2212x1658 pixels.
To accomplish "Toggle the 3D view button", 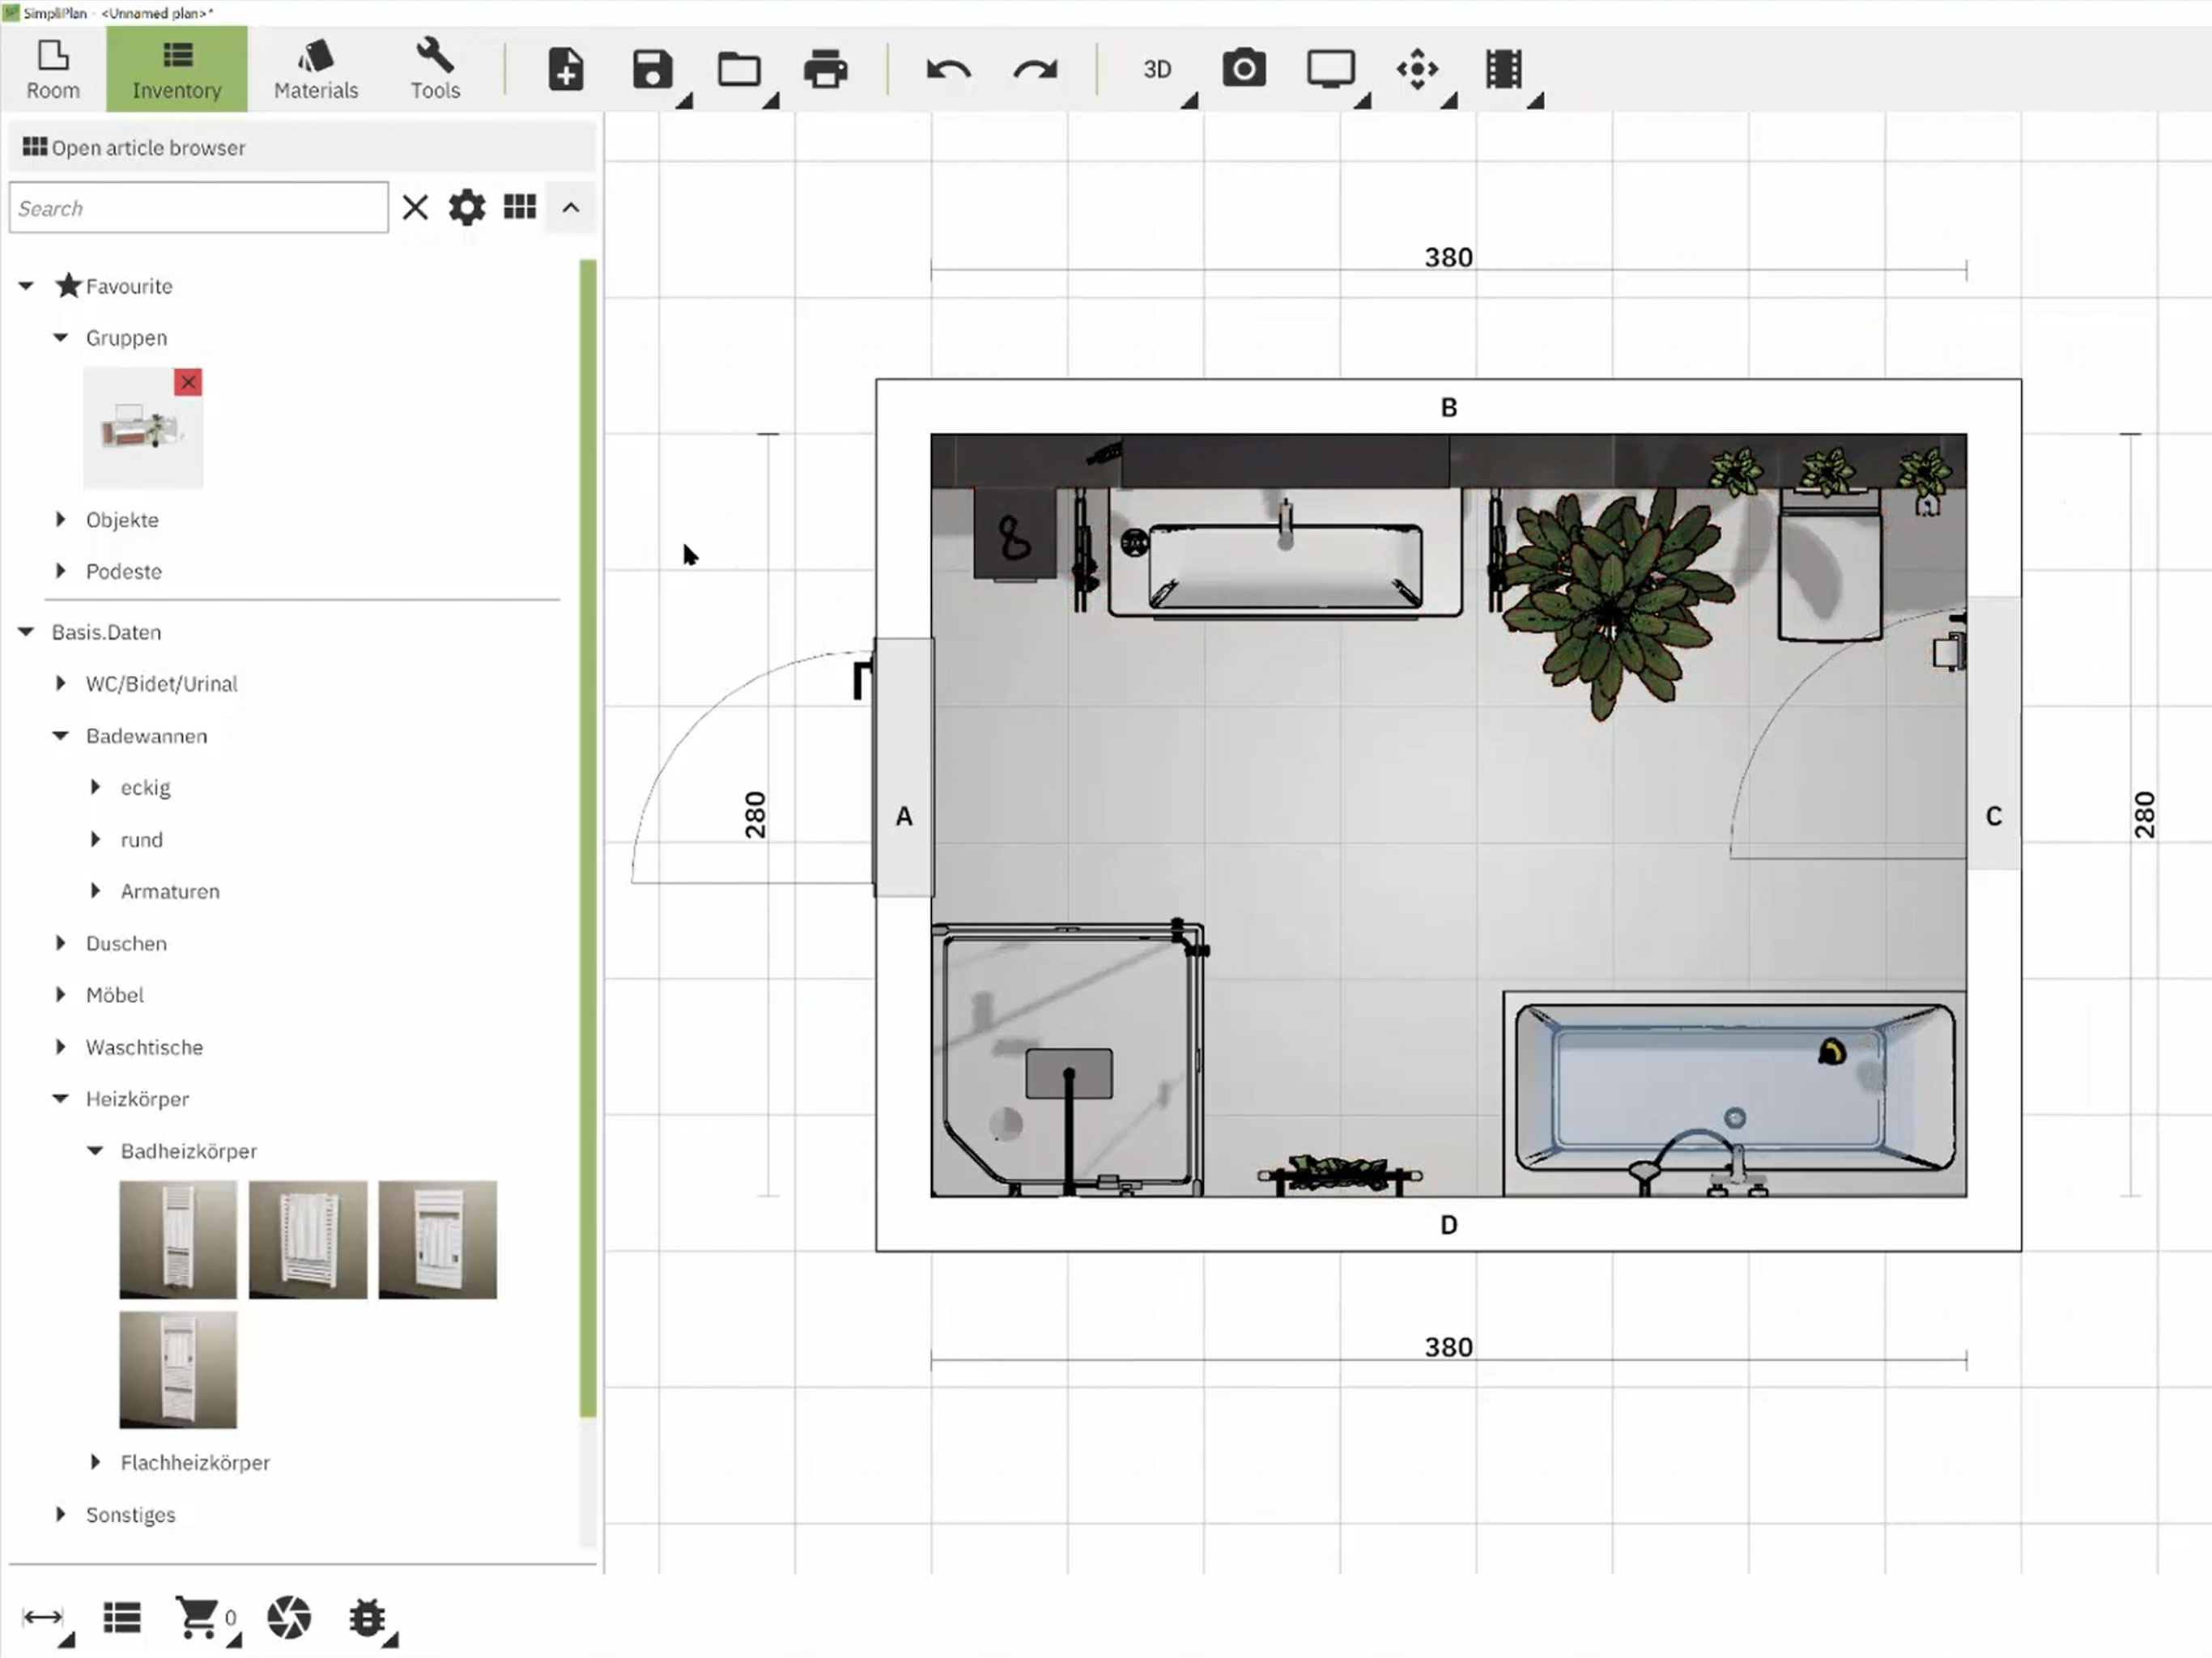I will click(1157, 70).
